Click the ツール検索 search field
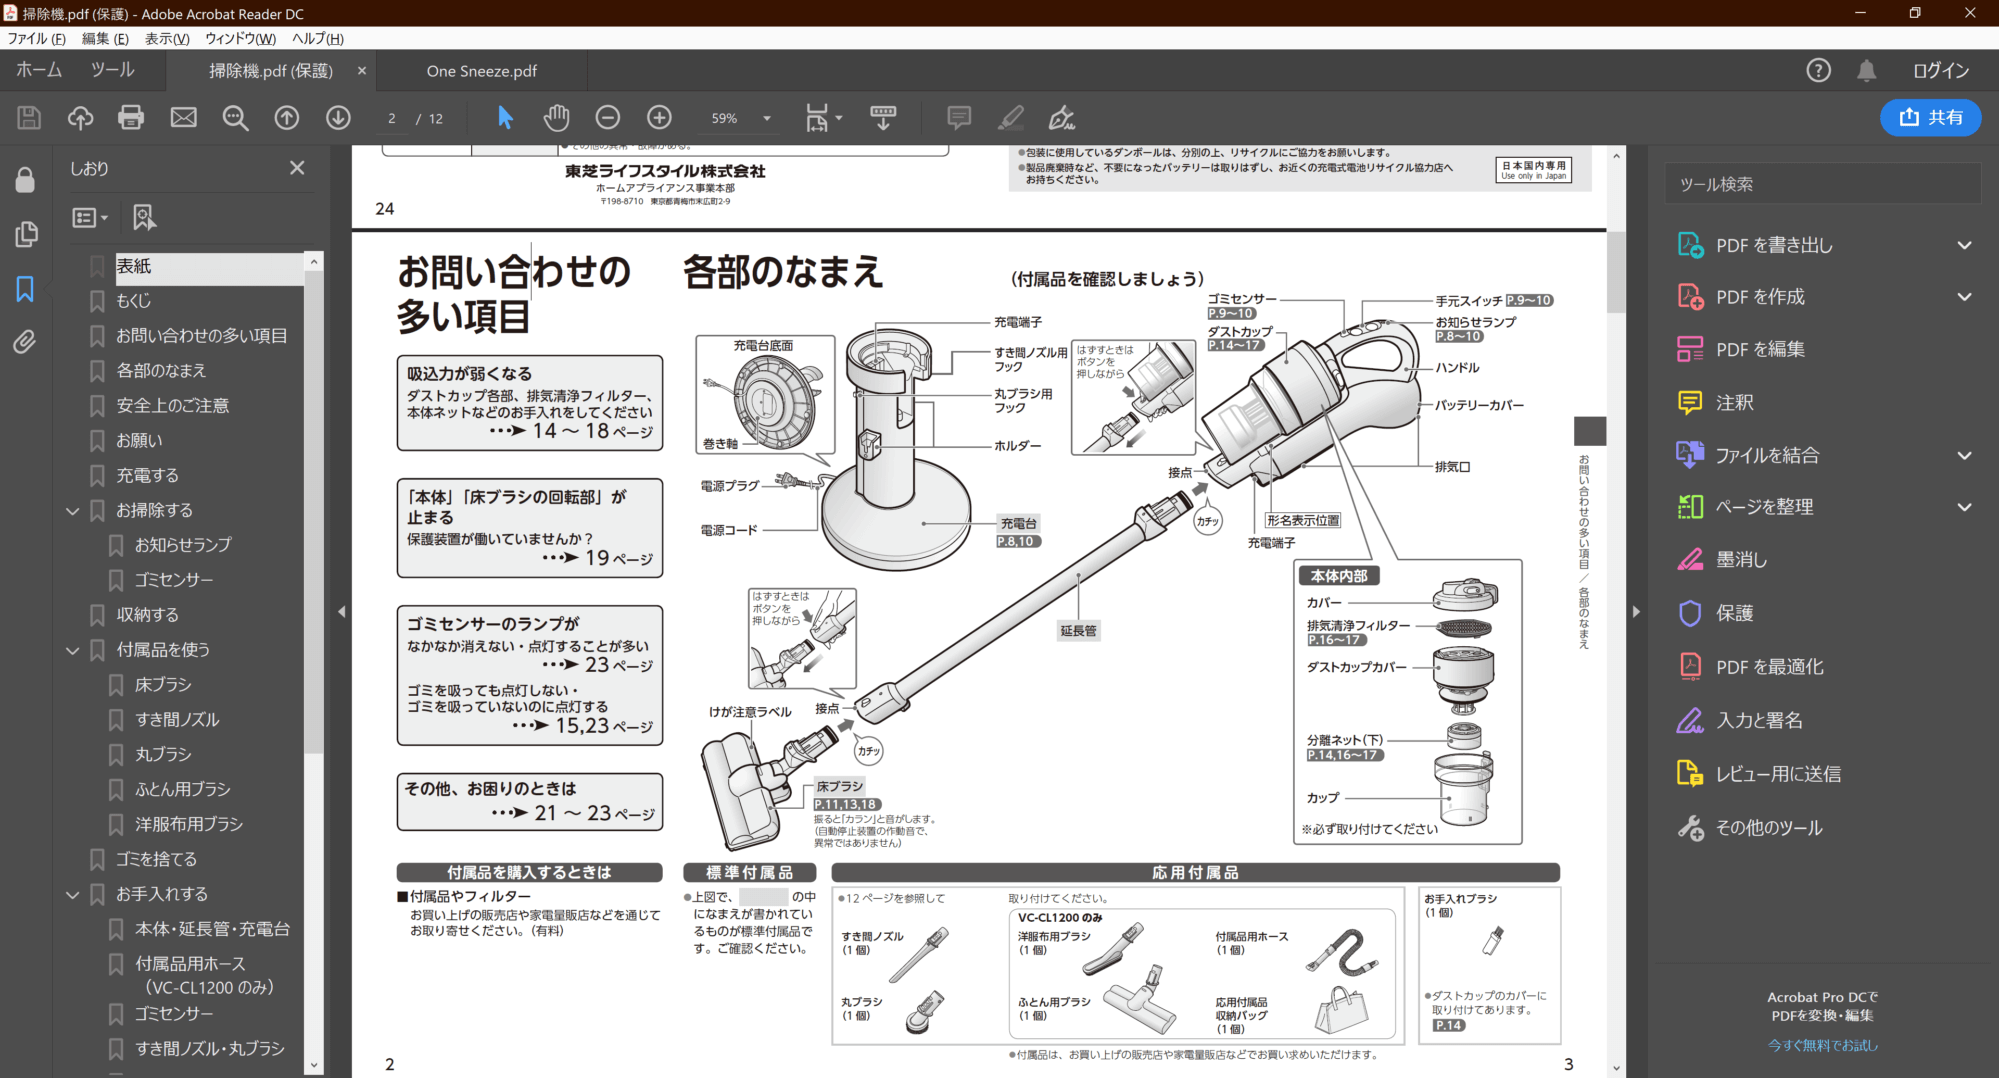Screen dimensions: 1999x1078 [x=1822, y=184]
